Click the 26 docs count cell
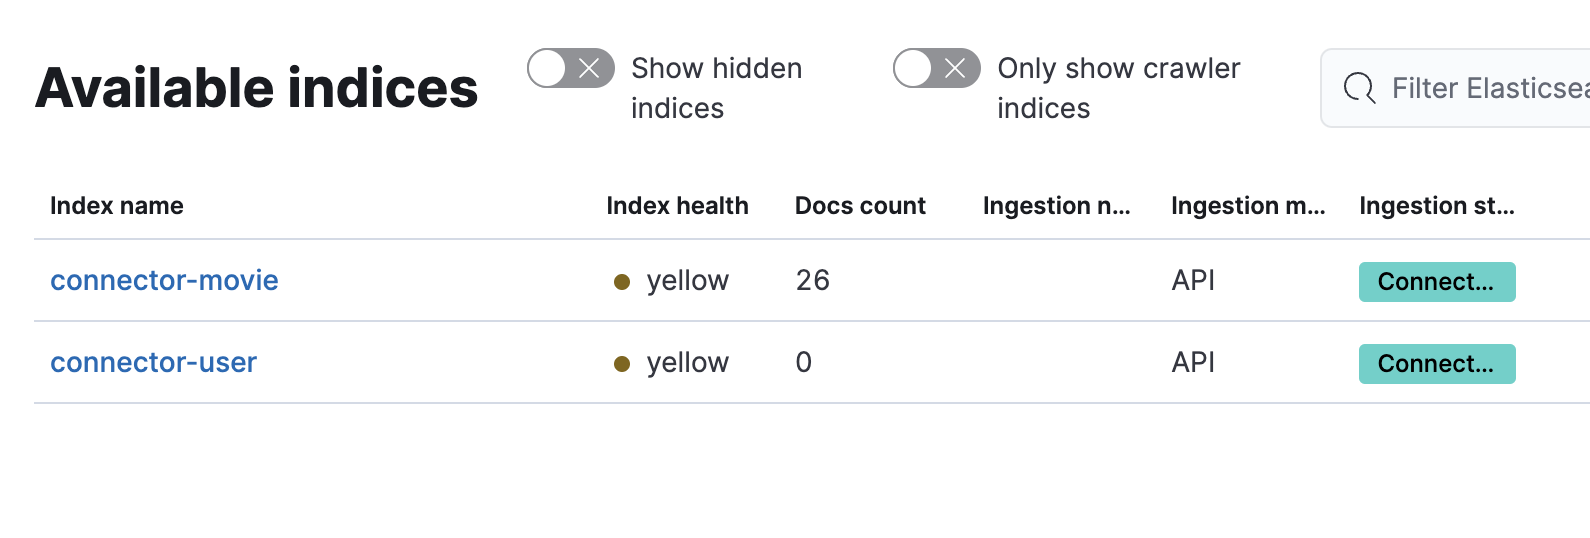Image resolution: width=1590 pixels, height=538 pixels. click(x=812, y=280)
